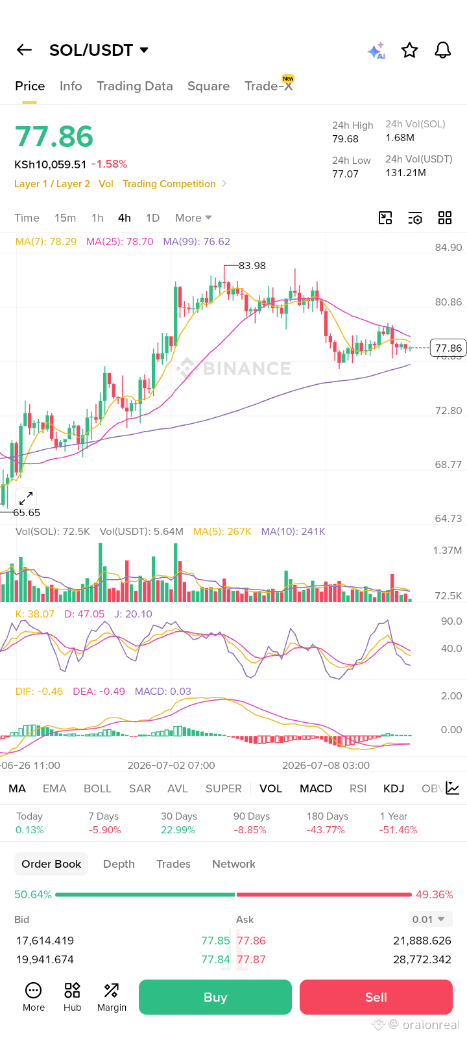Toggle the VOL indicator
Viewport: 467px width, 1040px height.
271,788
